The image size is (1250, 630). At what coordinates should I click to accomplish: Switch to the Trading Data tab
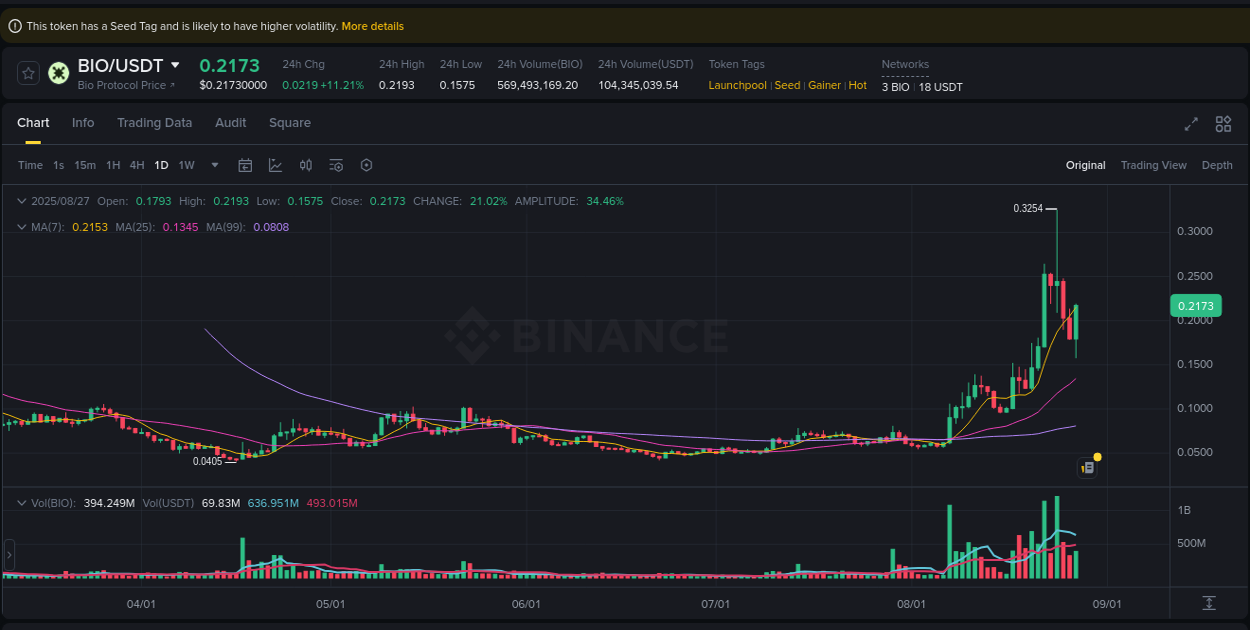point(154,122)
